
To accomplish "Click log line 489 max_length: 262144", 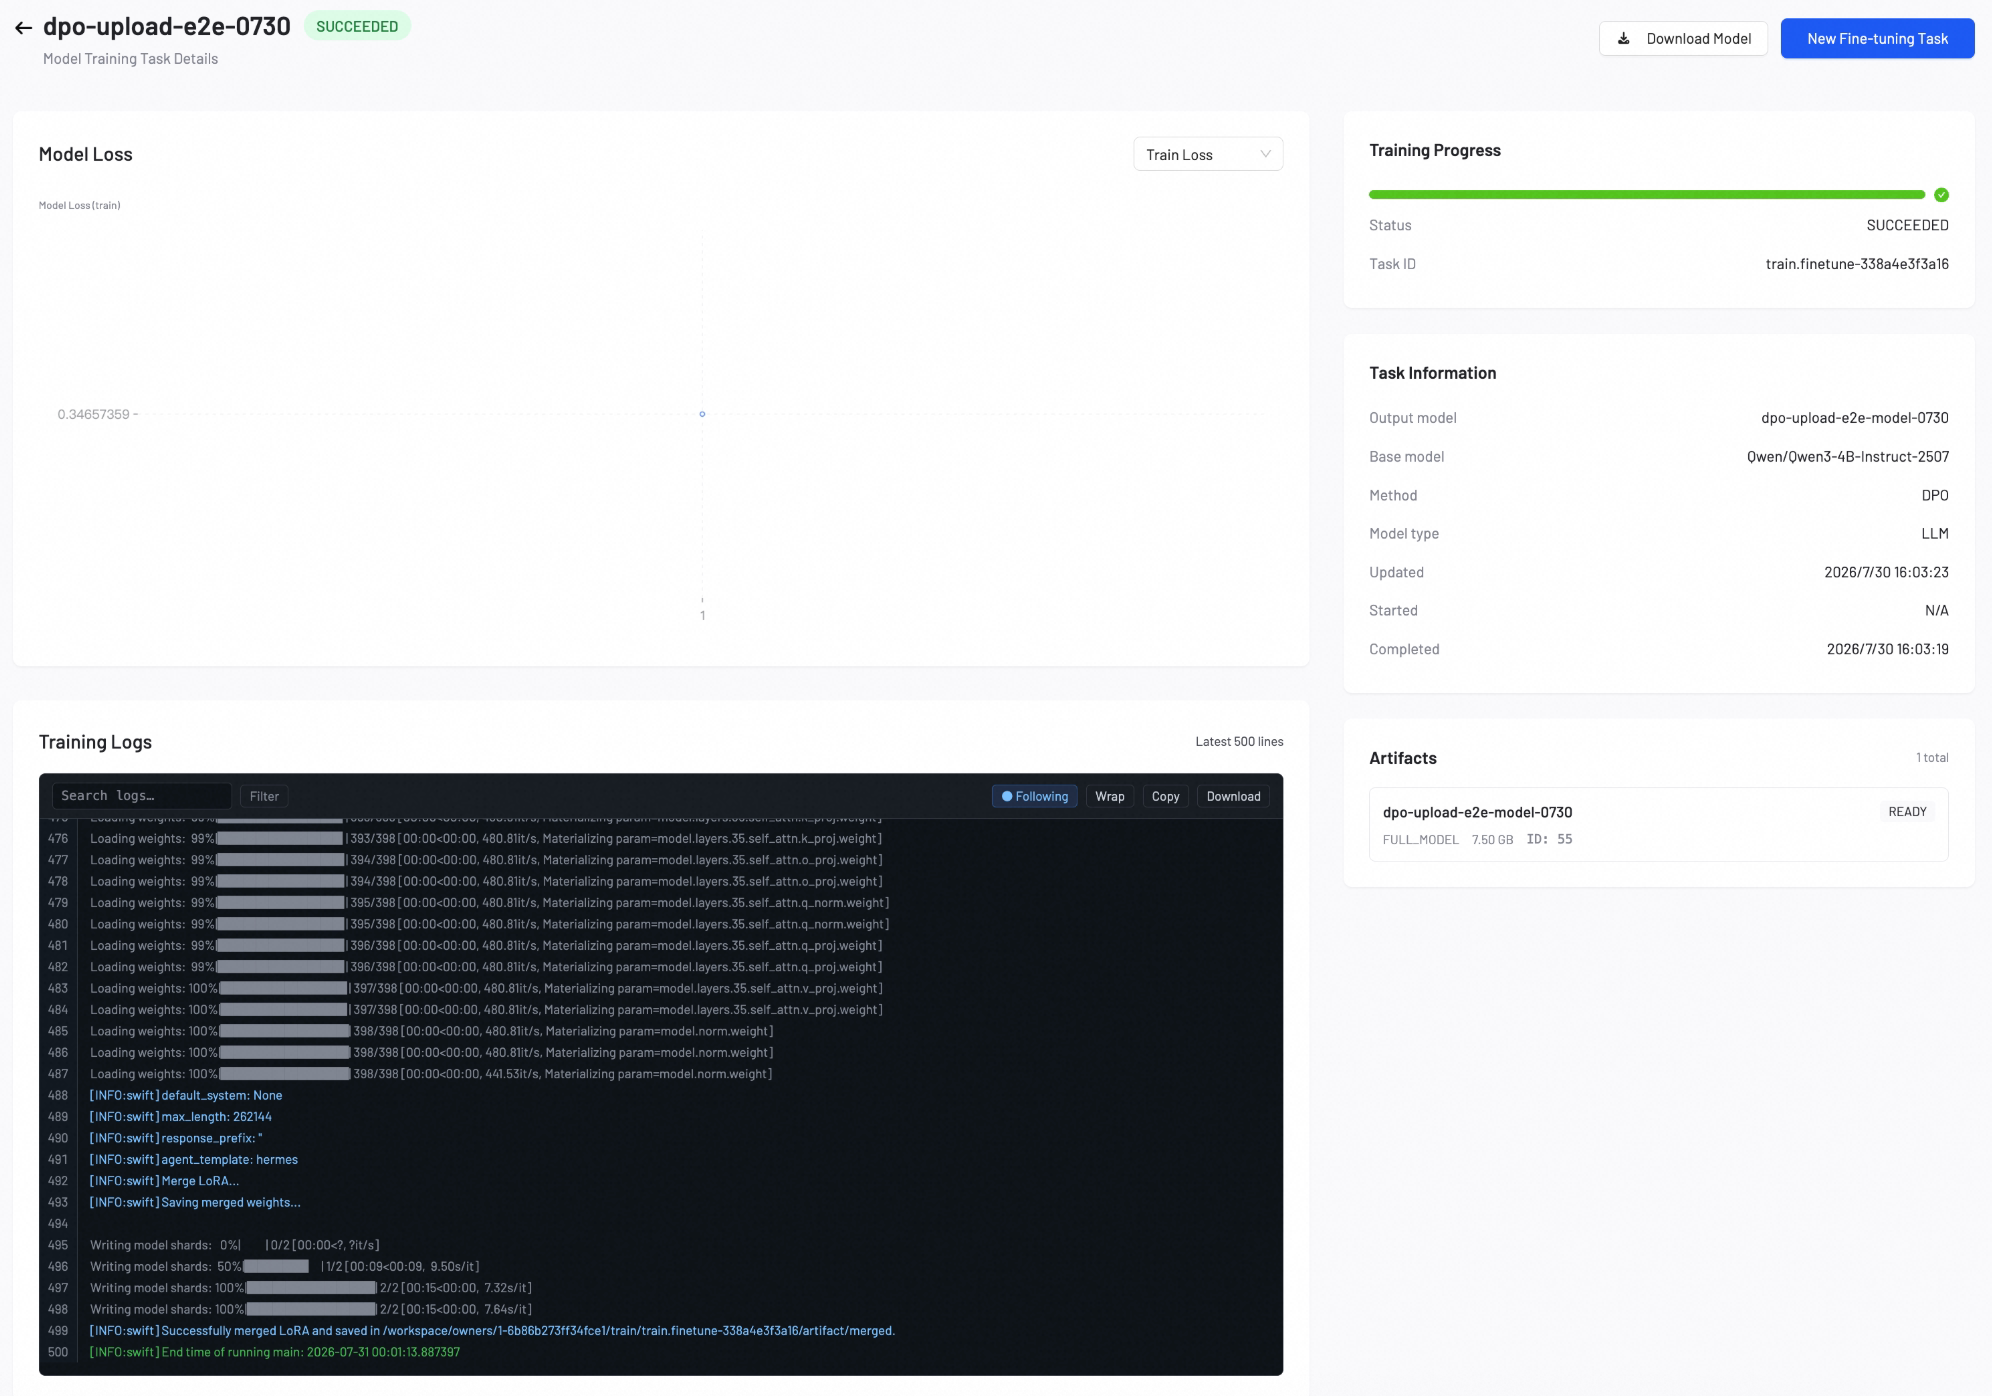I will coord(180,1117).
